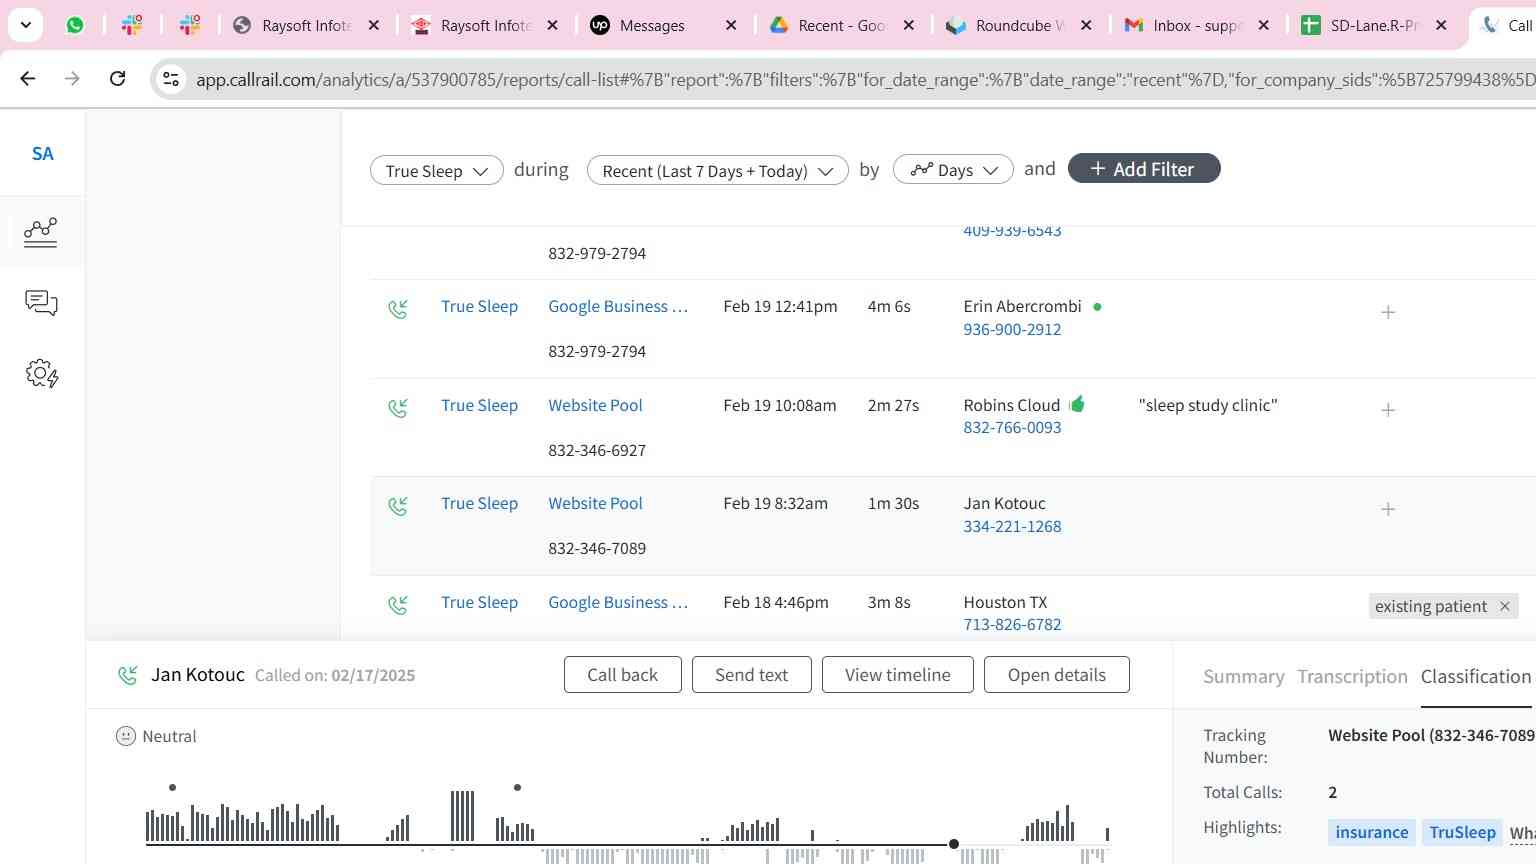Viewport: 1536px width, 864px height.
Task: Click the Open details button
Action: (1056, 674)
